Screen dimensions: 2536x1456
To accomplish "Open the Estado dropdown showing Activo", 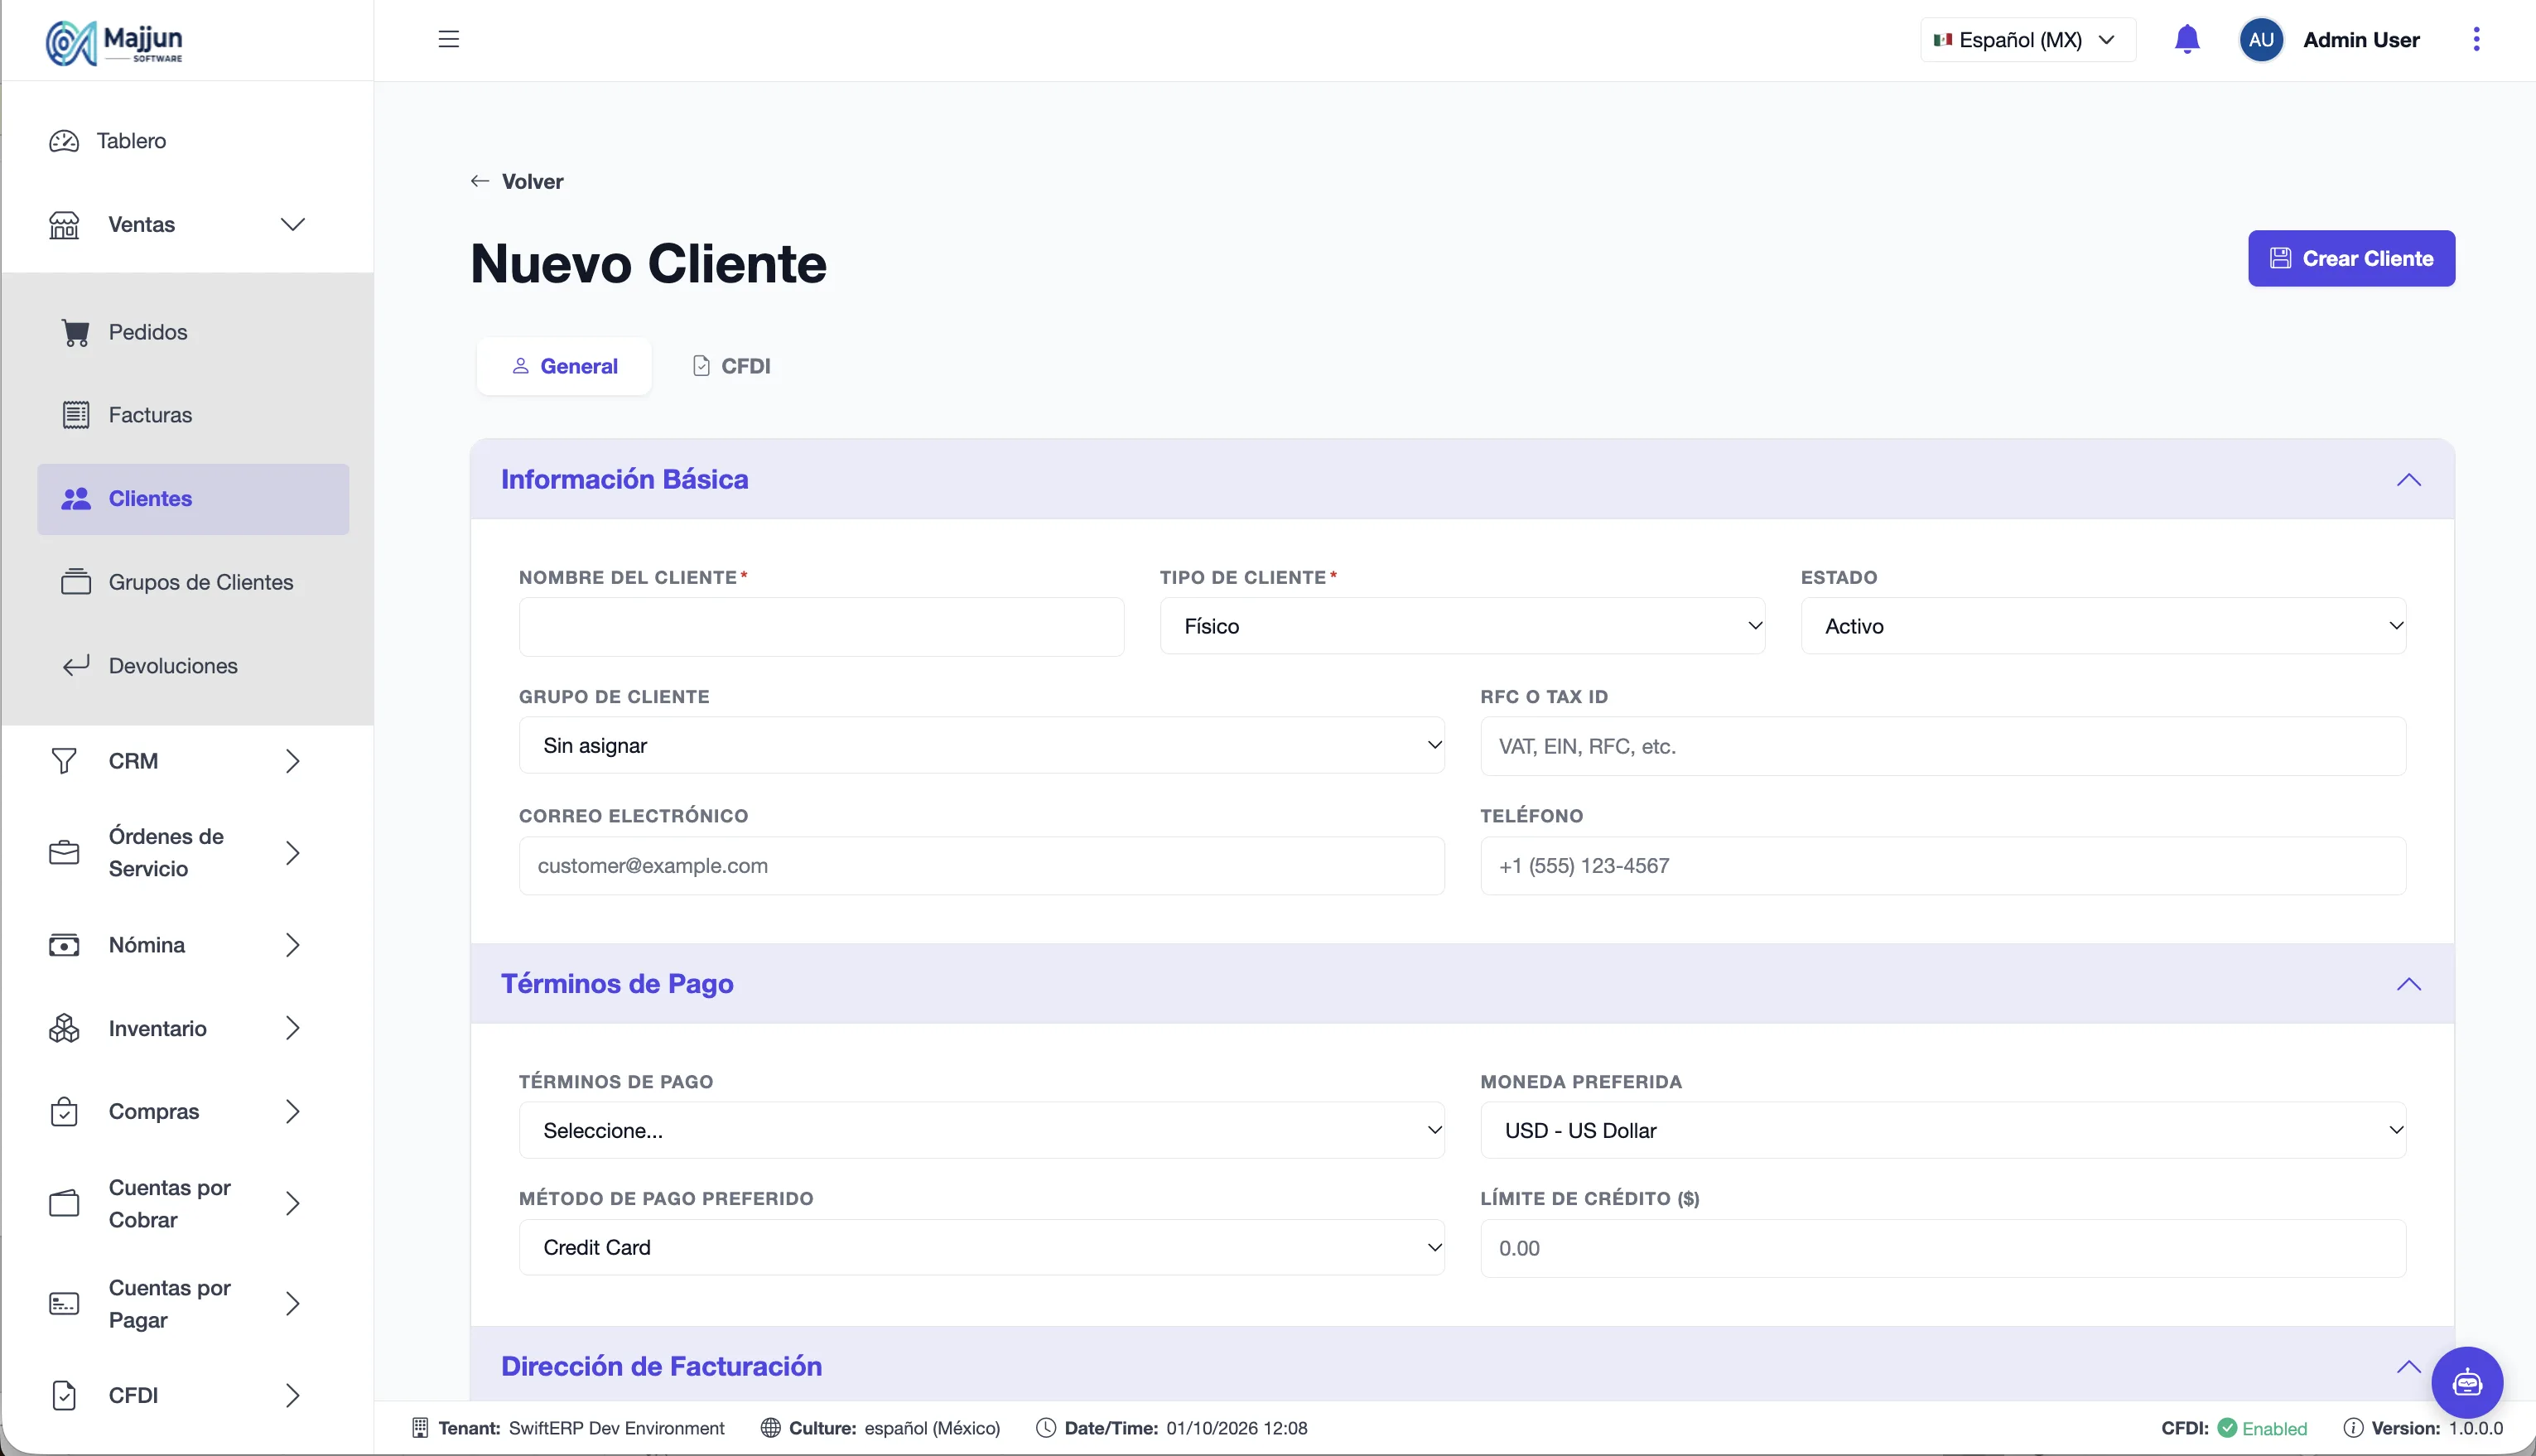I will [x=2103, y=626].
